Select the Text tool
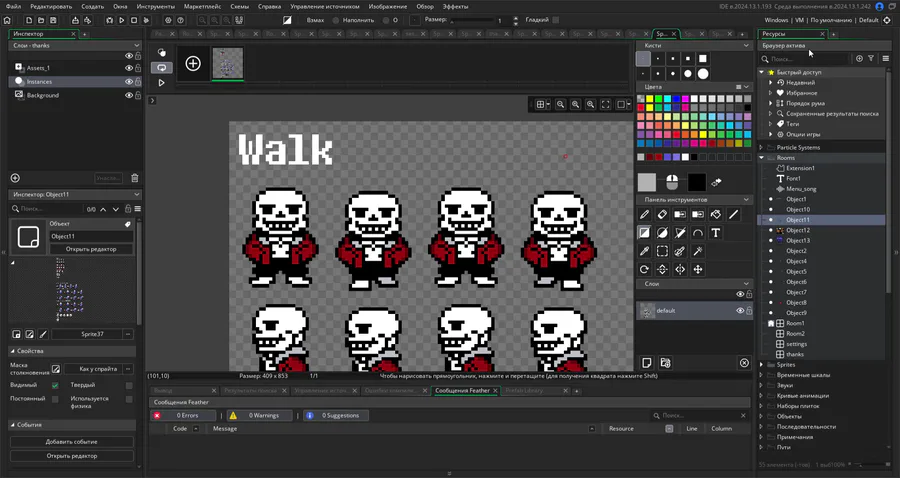The width and height of the screenshot is (900, 478). [715, 233]
